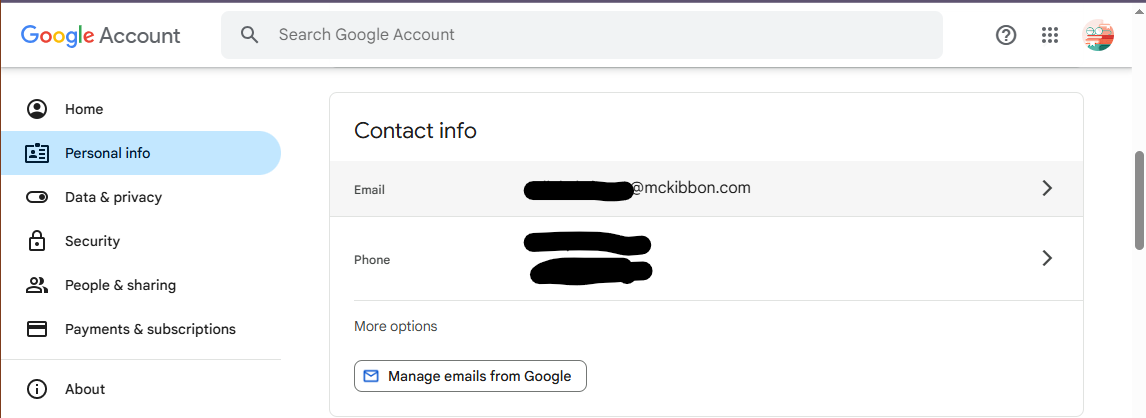This screenshot has height=418, width=1146.
Task: Expand the Email row chevron
Action: [1047, 189]
